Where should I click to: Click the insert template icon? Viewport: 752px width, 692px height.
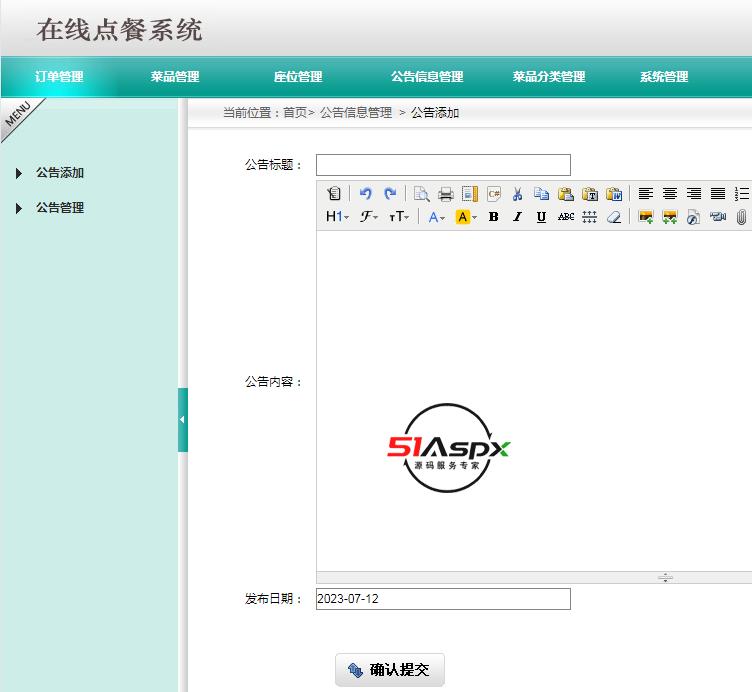click(x=470, y=194)
